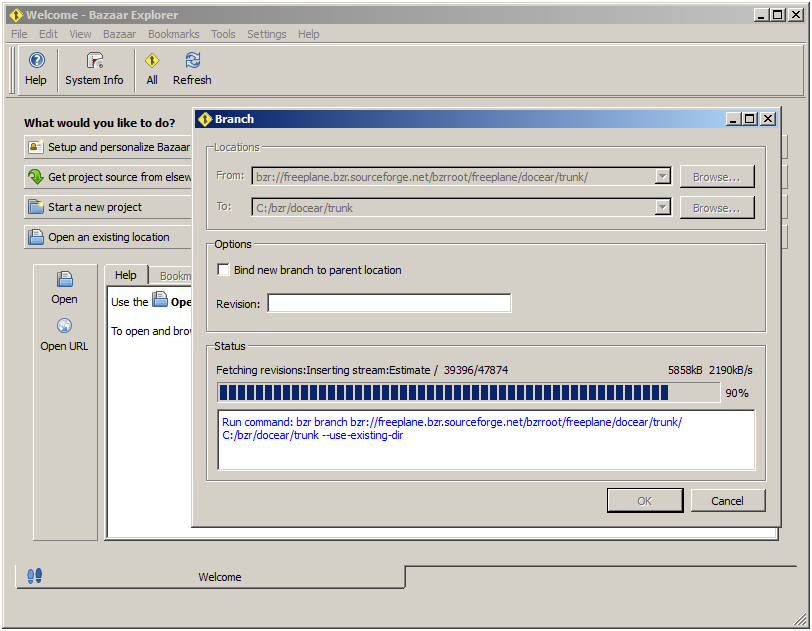Maximize the Branch dialog
The image size is (812, 631).
pos(750,119)
